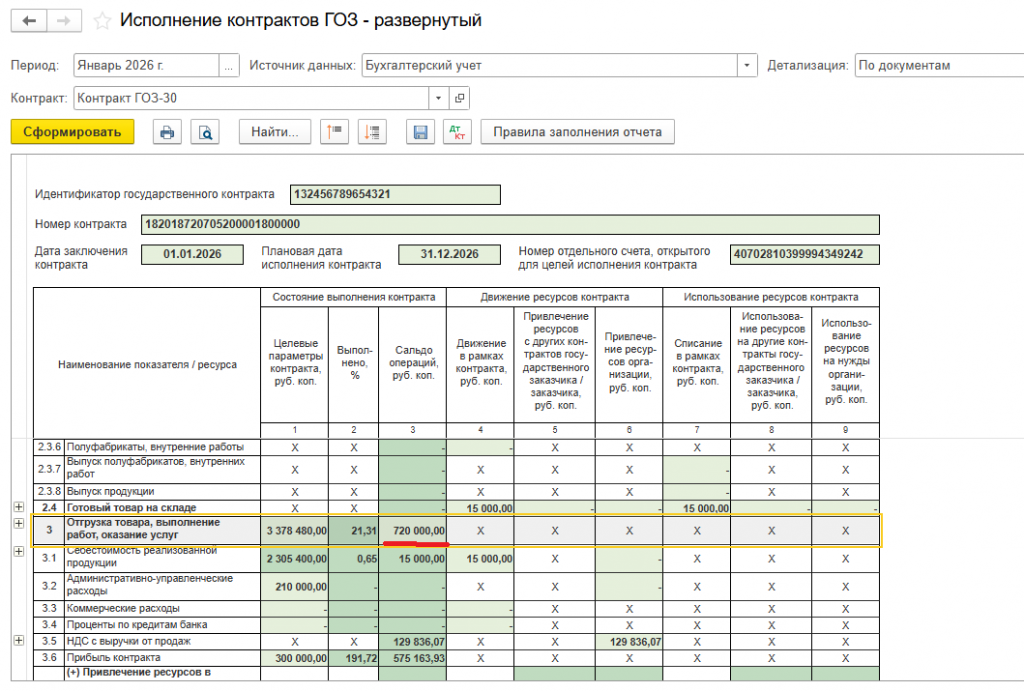Print the report using printer icon

click(x=167, y=132)
